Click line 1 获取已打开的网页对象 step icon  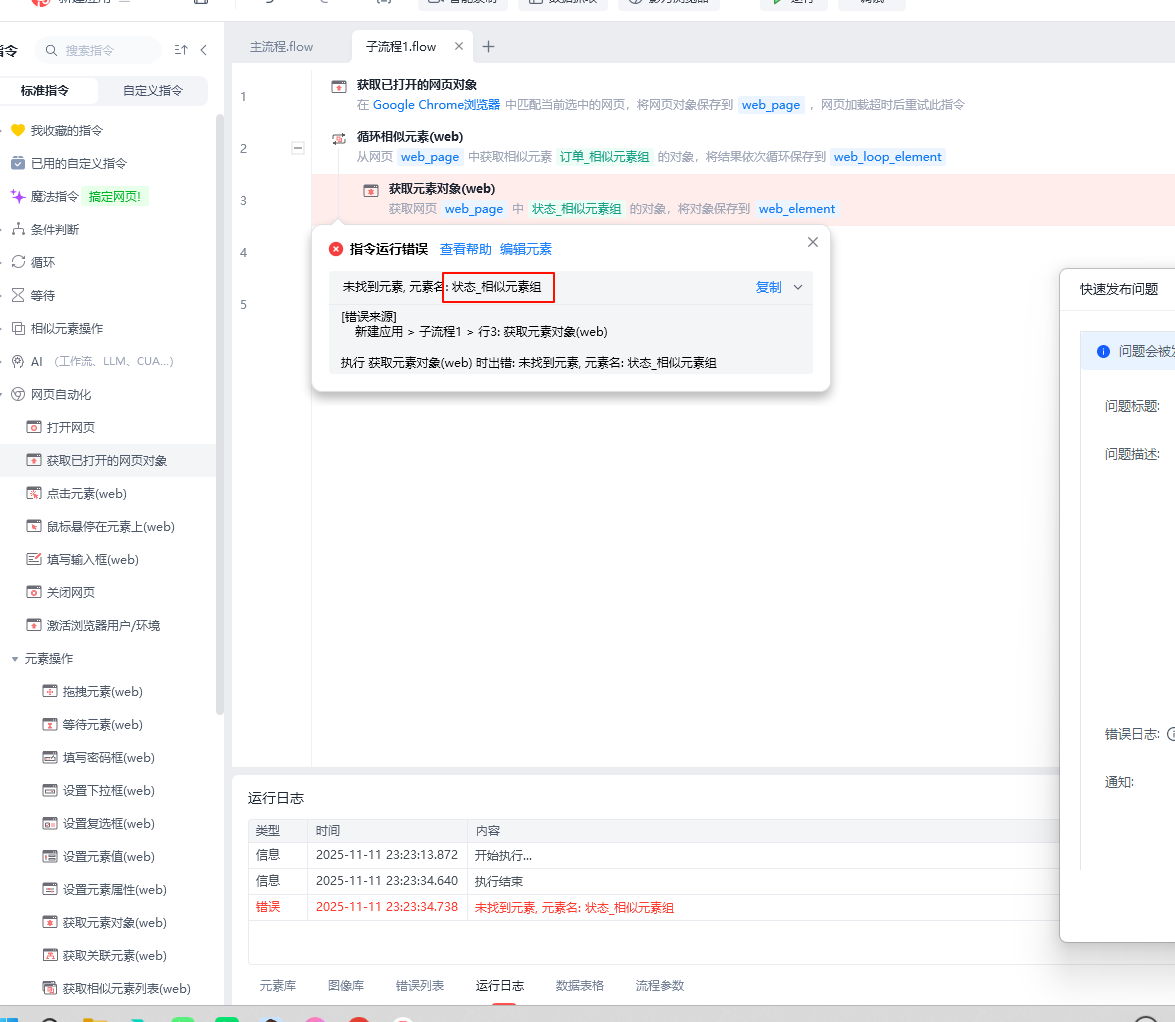point(339,87)
